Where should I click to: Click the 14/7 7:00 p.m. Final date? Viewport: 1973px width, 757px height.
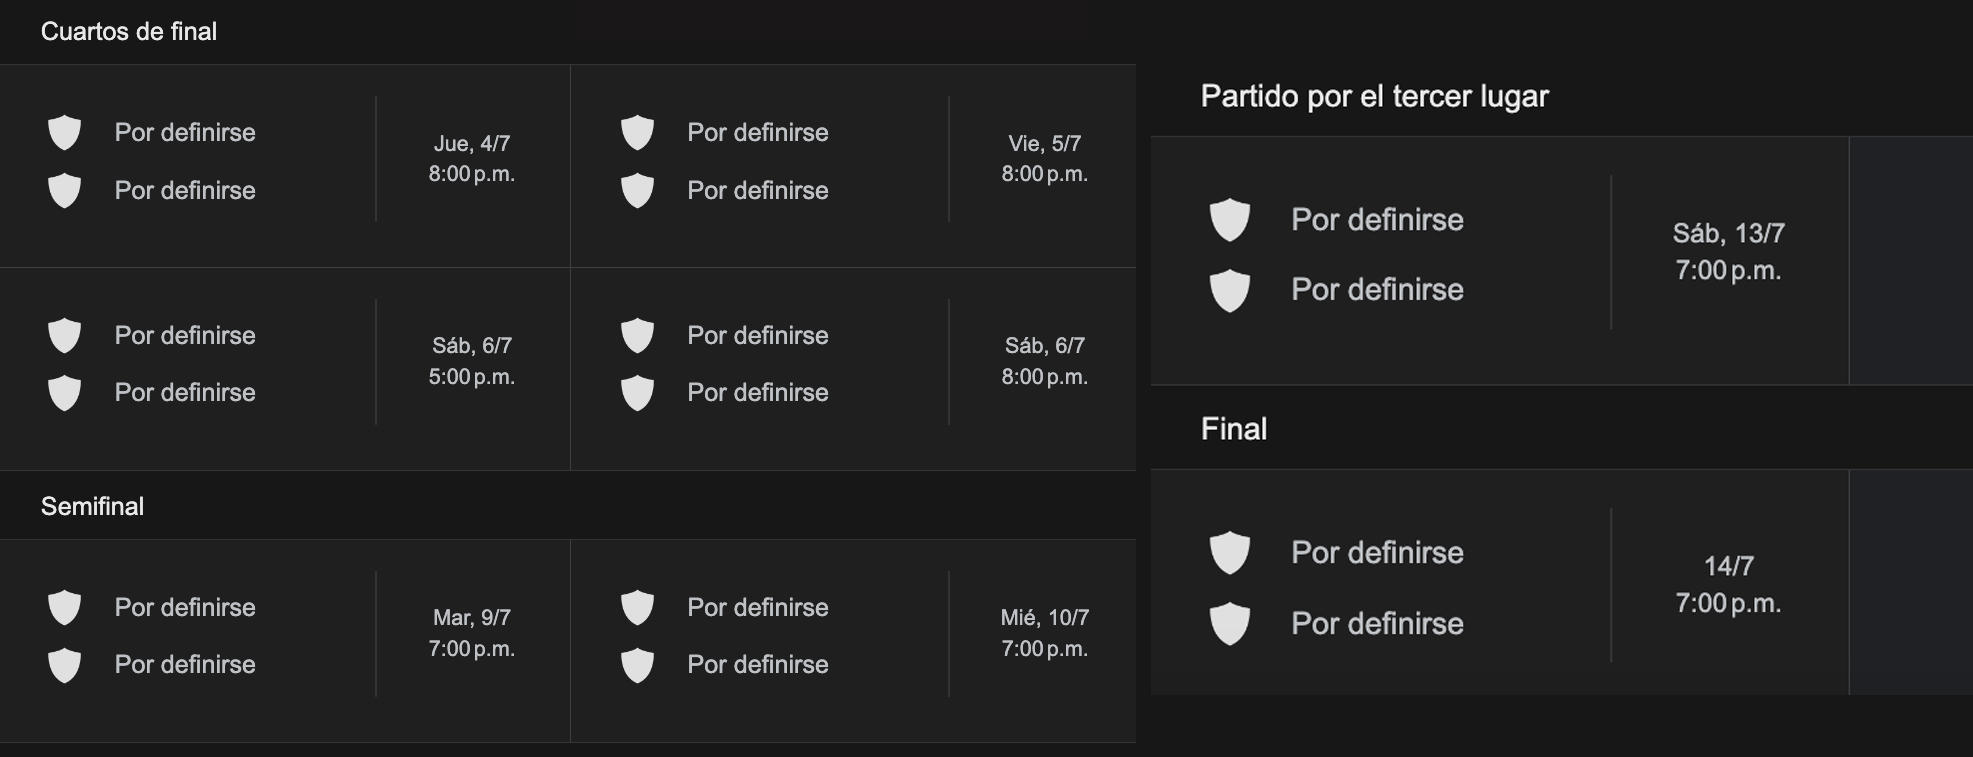[x=1728, y=585]
